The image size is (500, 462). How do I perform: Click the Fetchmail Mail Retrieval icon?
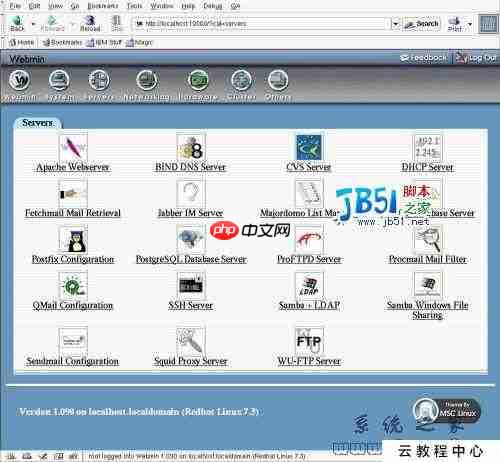click(x=73, y=193)
